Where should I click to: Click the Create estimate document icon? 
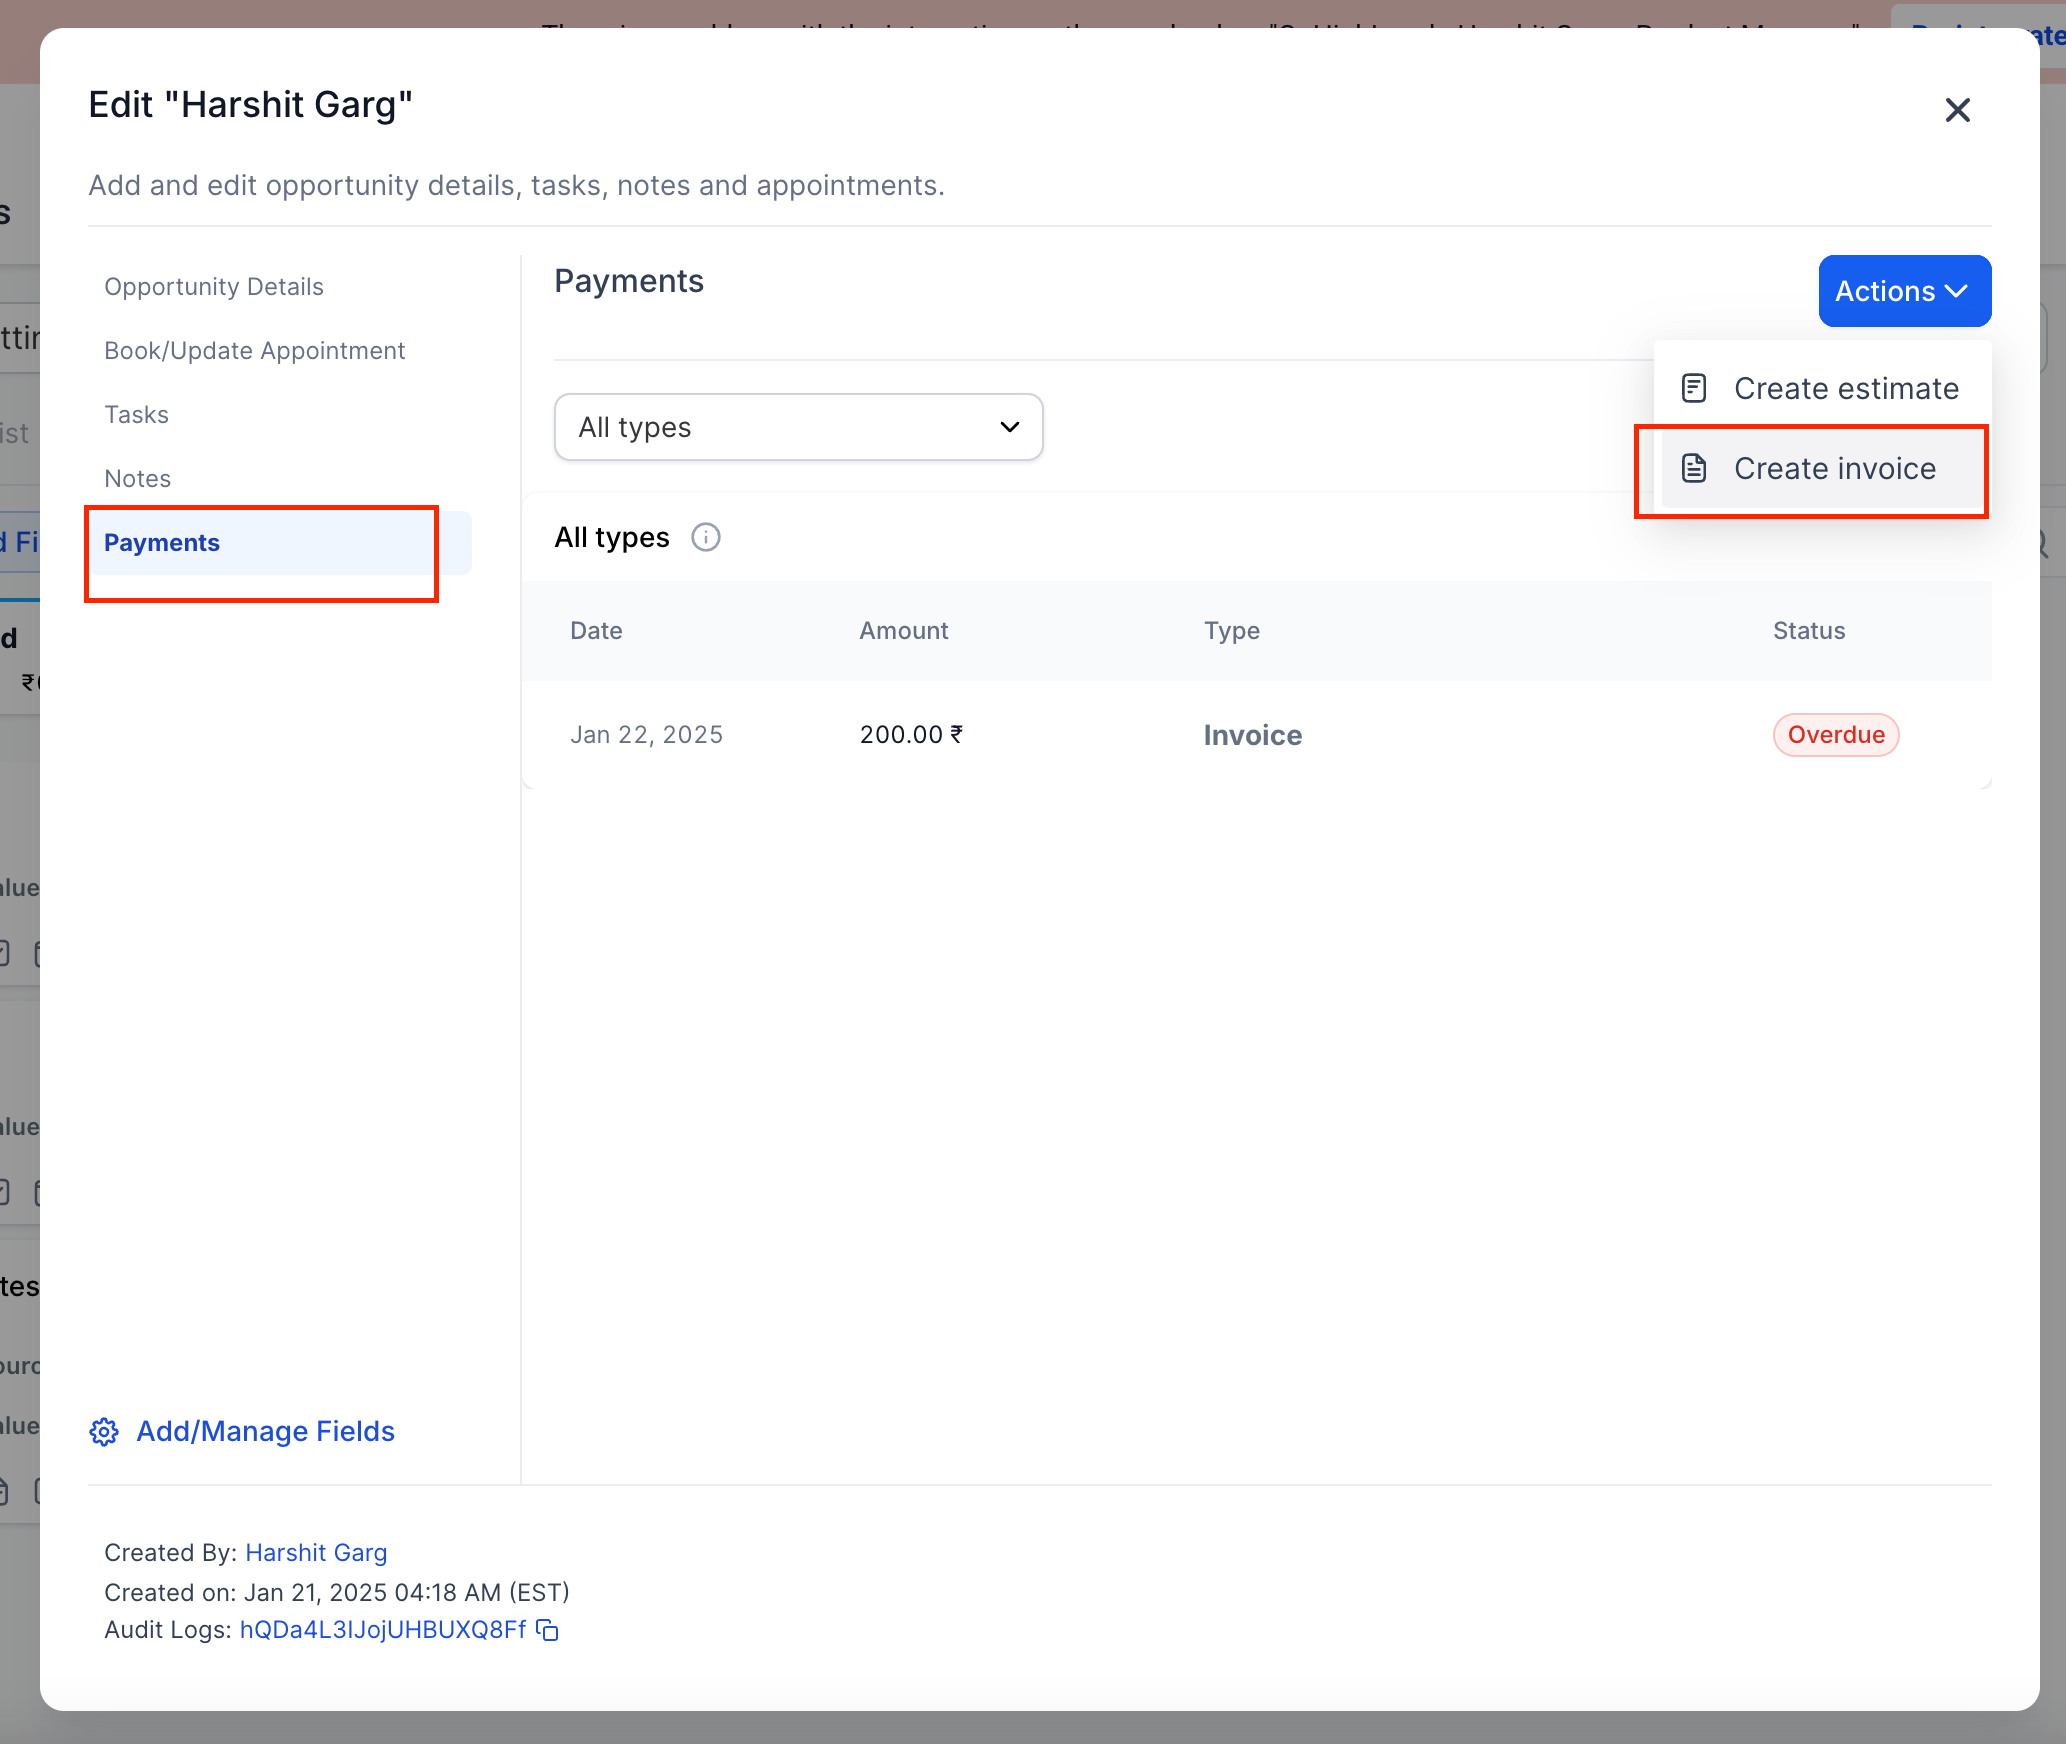[x=1693, y=388]
